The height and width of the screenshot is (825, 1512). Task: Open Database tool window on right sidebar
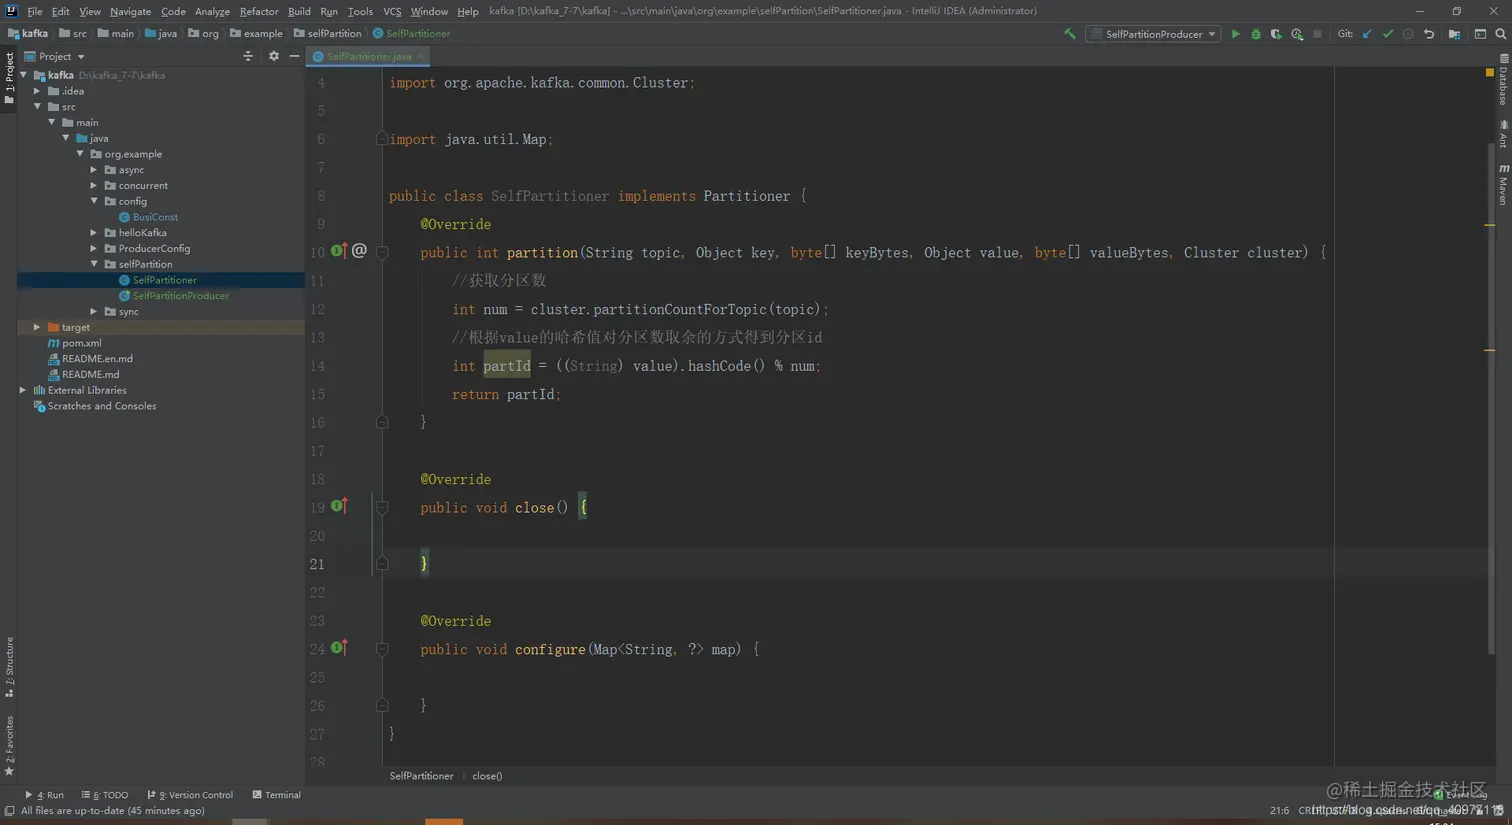point(1503,80)
